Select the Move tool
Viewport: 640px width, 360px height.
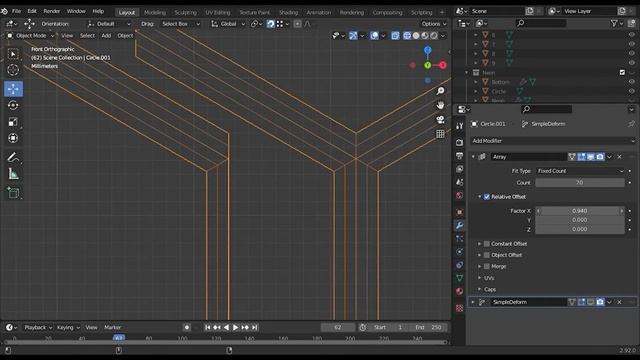tap(13, 89)
